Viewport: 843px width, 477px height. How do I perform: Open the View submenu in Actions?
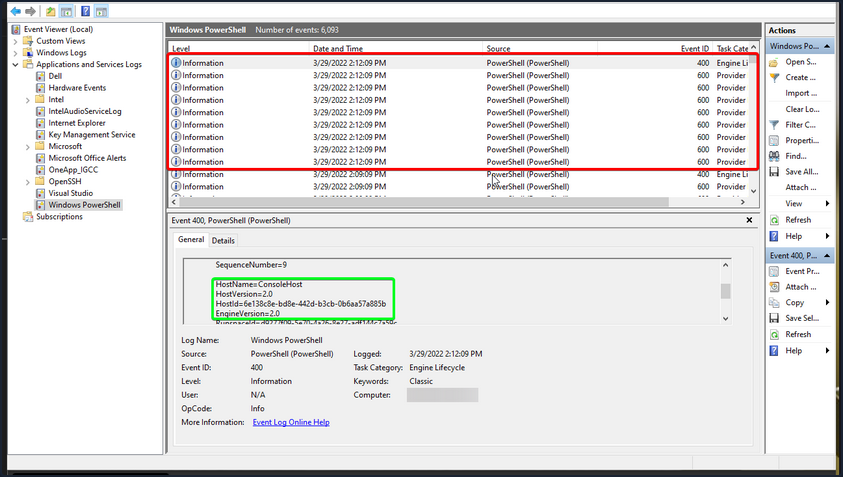(799, 203)
